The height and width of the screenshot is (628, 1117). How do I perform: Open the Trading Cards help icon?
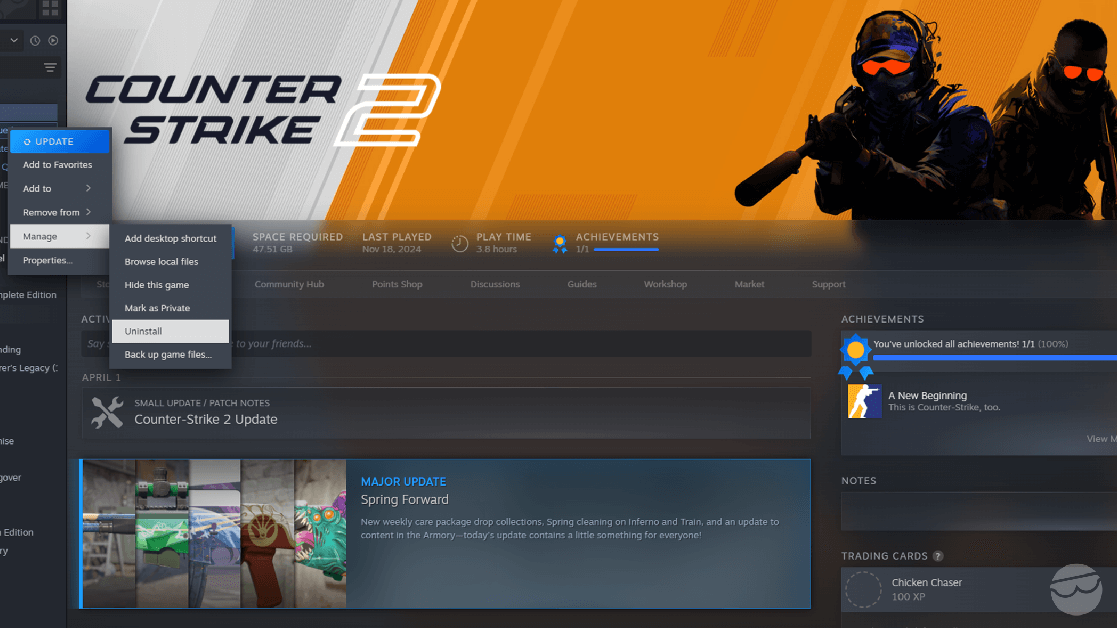tap(937, 556)
